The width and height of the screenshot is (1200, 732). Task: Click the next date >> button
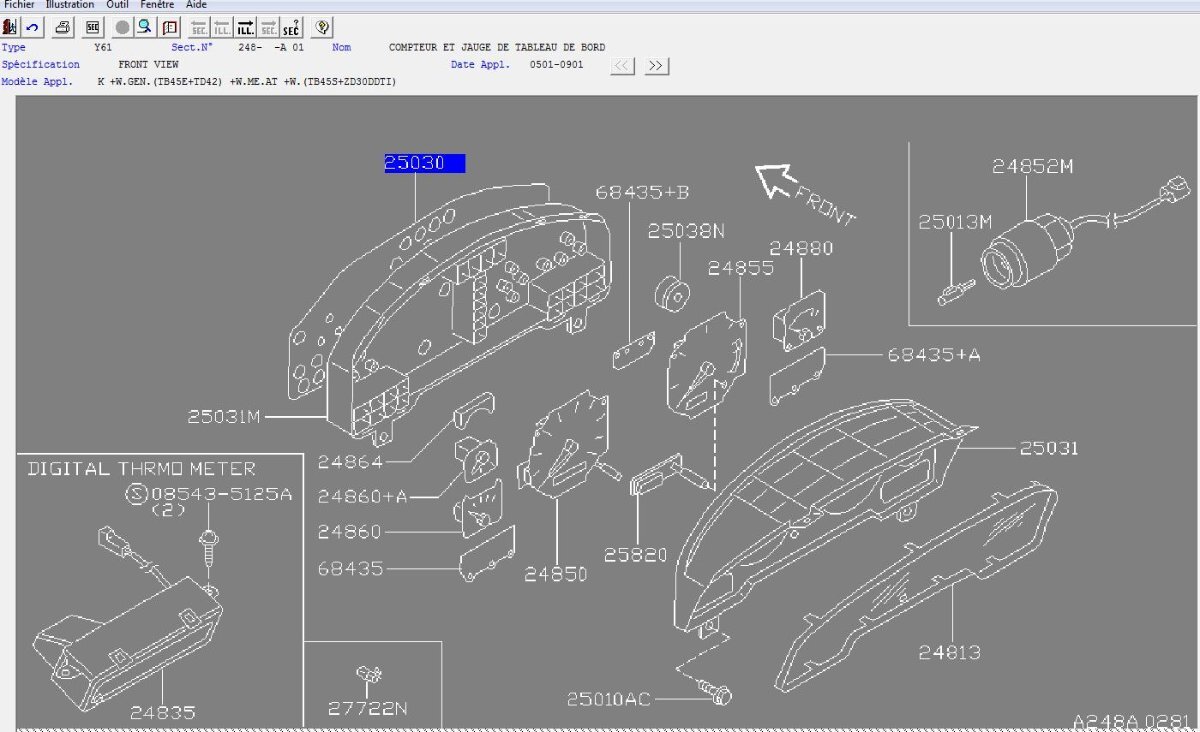[656, 66]
